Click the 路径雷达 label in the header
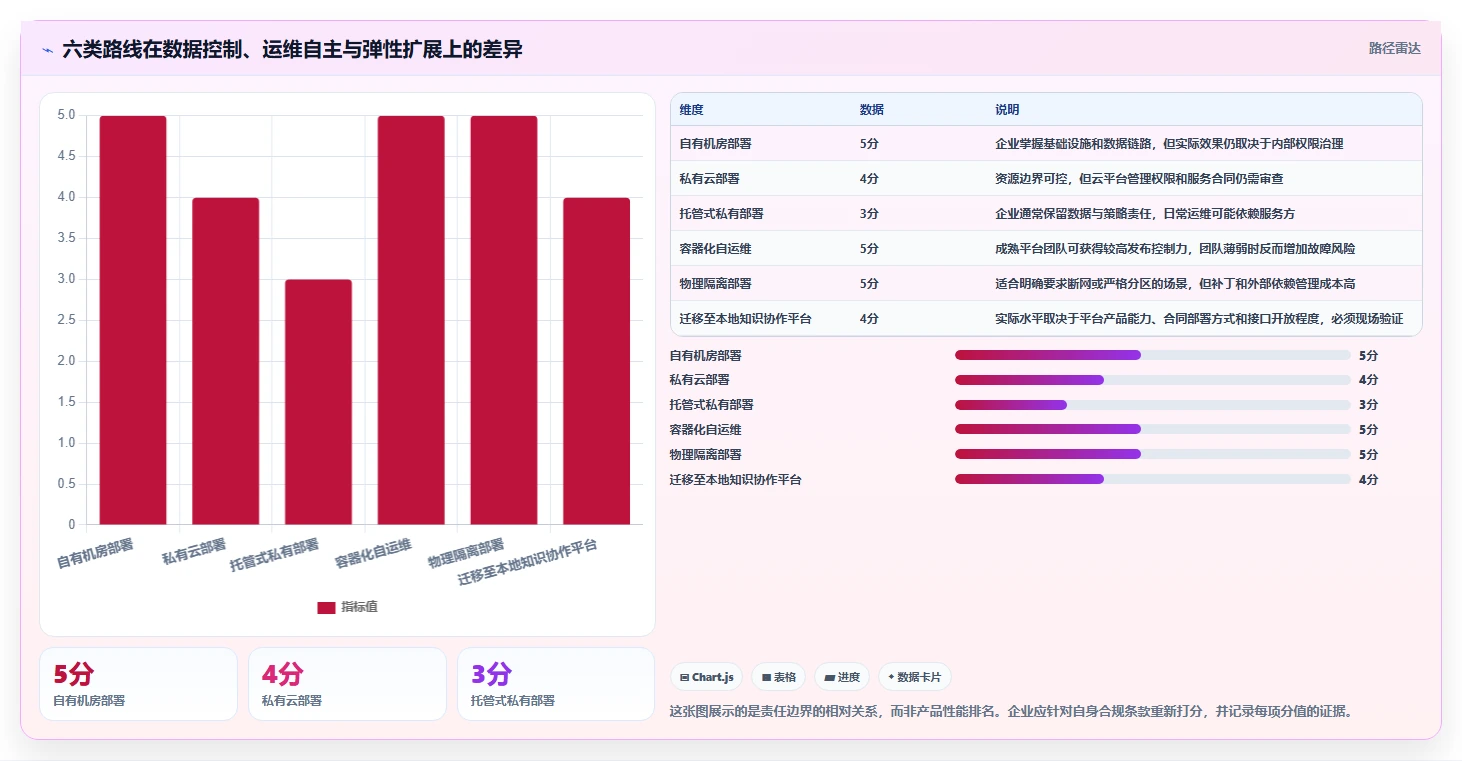This screenshot has height=761, width=1462. [1394, 48]
